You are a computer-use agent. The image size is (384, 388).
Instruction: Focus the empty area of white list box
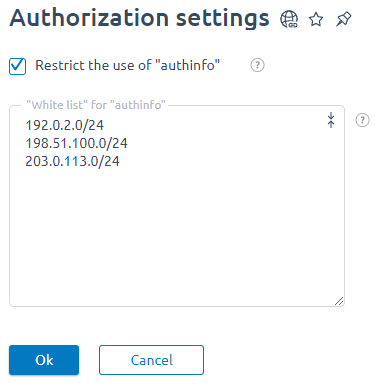tap(177, 233)
